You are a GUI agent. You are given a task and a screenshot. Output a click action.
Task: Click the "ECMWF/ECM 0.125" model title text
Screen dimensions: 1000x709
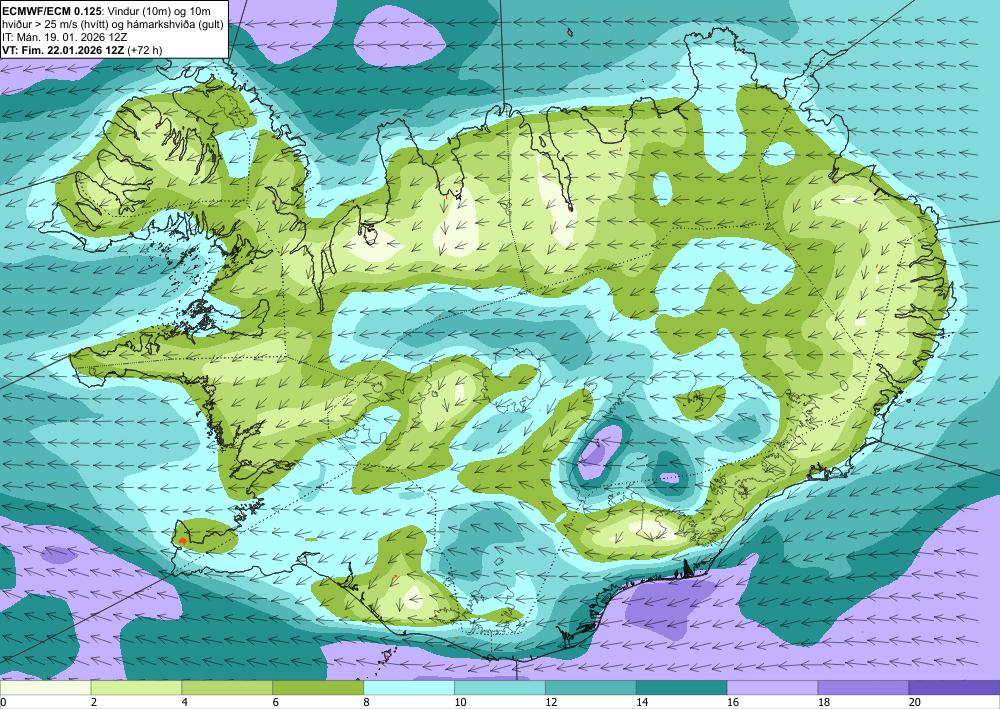click(48, 11)
